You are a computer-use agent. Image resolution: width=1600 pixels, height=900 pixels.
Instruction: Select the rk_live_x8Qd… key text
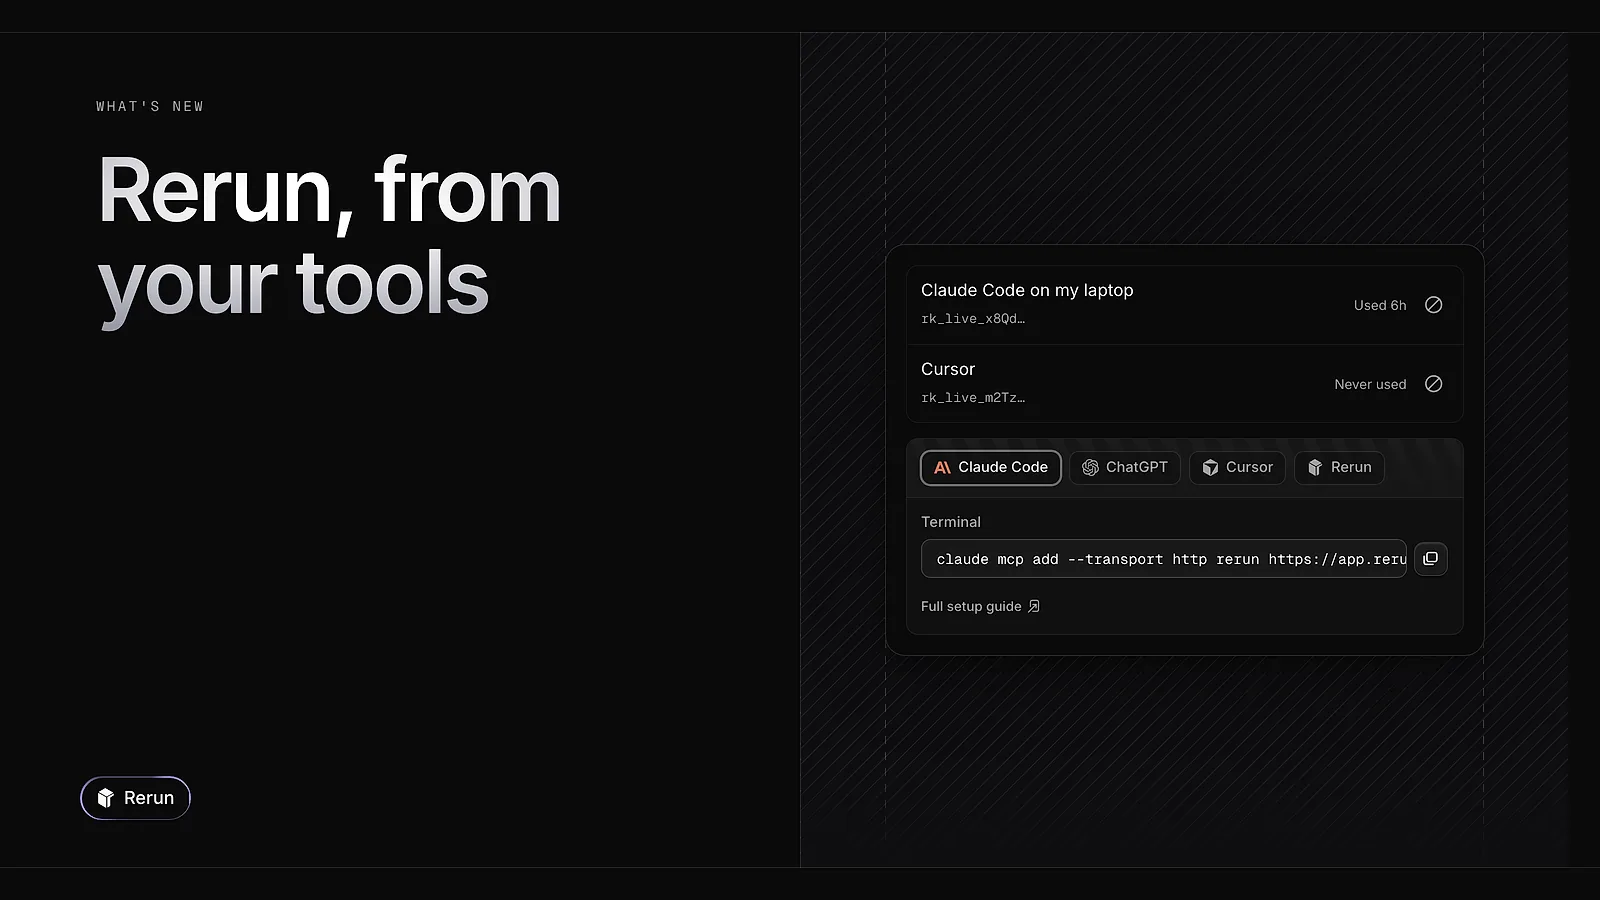973,319
